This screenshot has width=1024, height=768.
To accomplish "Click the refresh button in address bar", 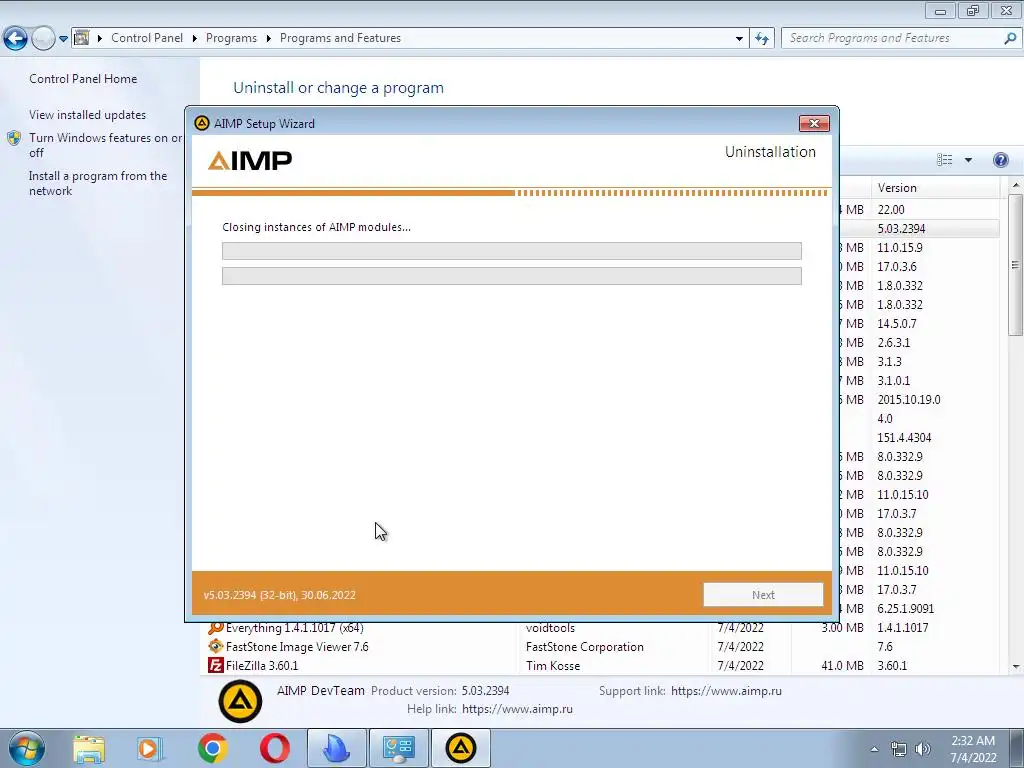I will click(761, 39).
